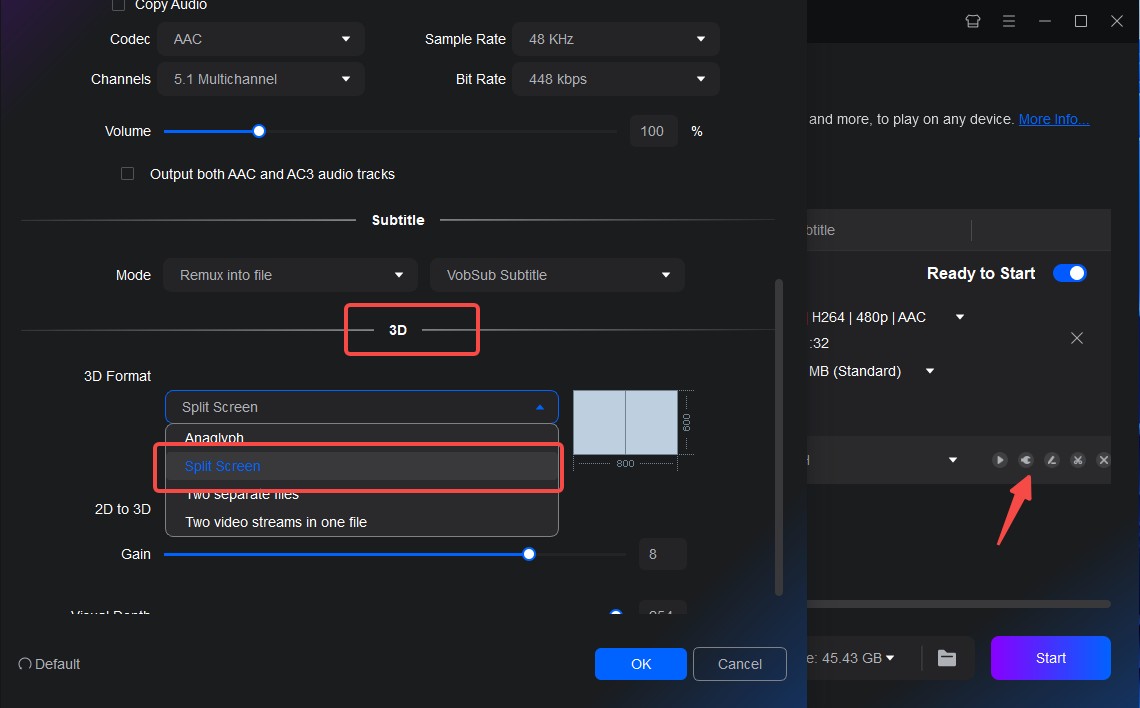The width and height of the screenshot is (1140, 708).
Task: Switch off the Ready to Start toggle
Action: [x=1069, y=273]
